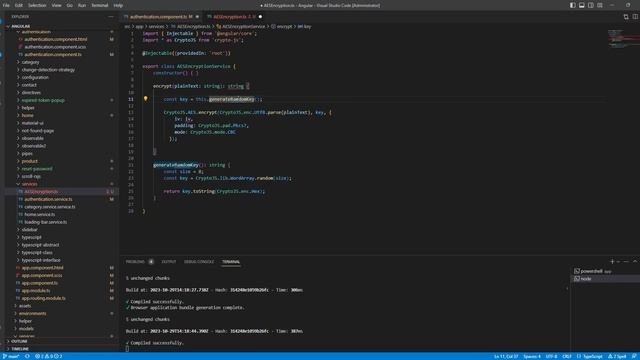Open authentication.component.scss file

coord(55,47)
